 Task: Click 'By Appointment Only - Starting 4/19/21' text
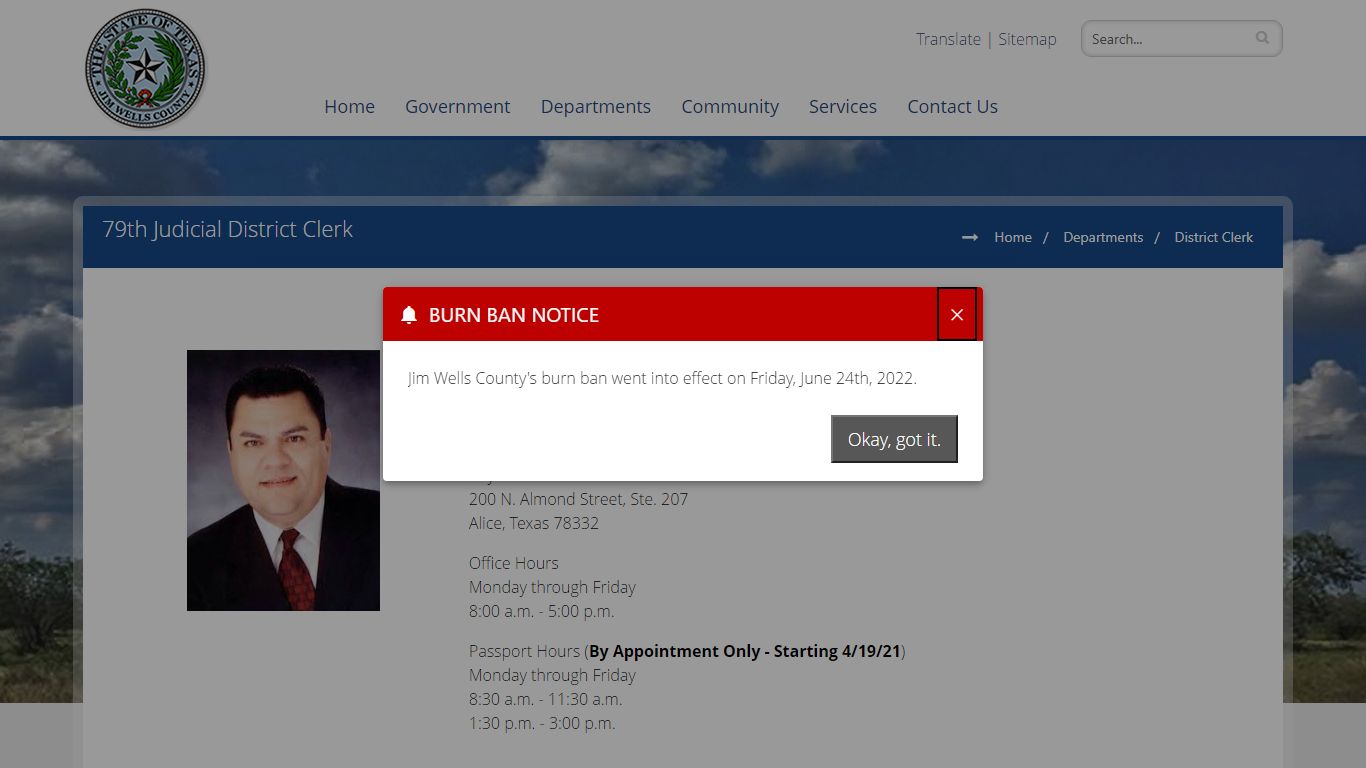click(745, 651)
